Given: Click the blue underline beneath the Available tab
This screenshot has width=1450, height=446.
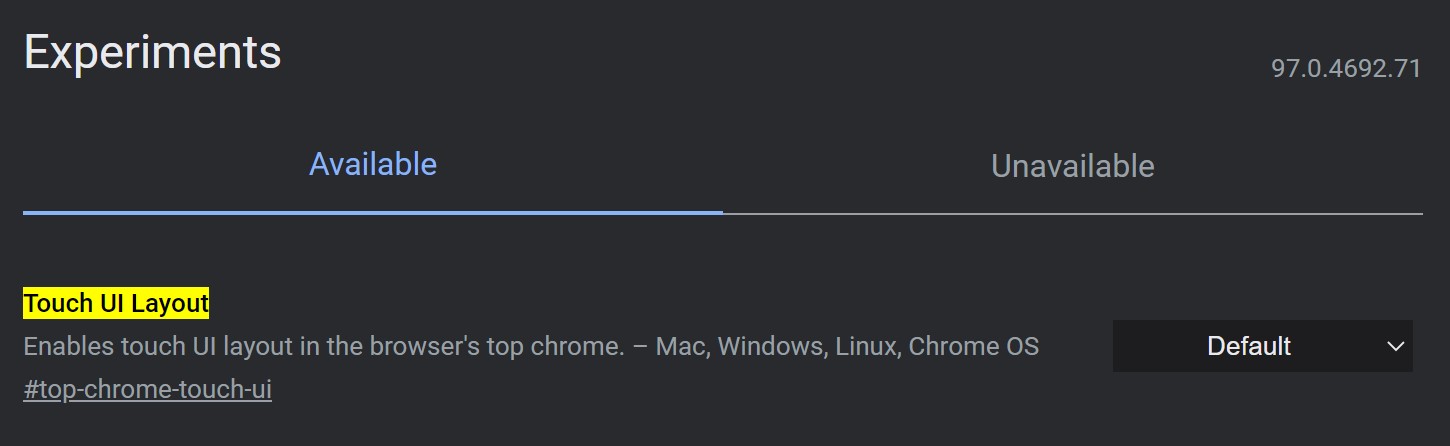Looking at the screenshot, I should [372, 212].
